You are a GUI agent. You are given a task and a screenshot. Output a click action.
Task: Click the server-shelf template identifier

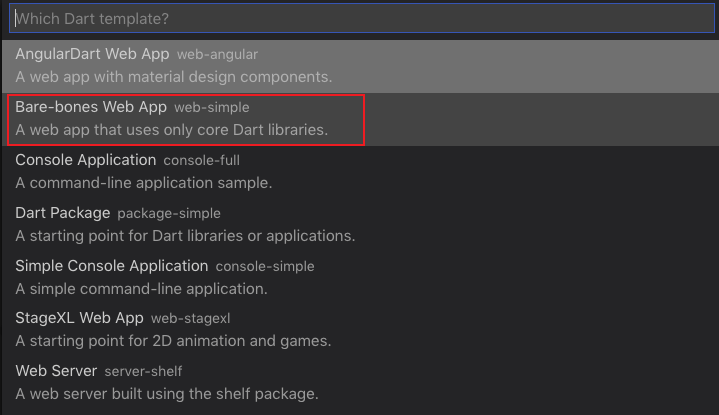143,371
